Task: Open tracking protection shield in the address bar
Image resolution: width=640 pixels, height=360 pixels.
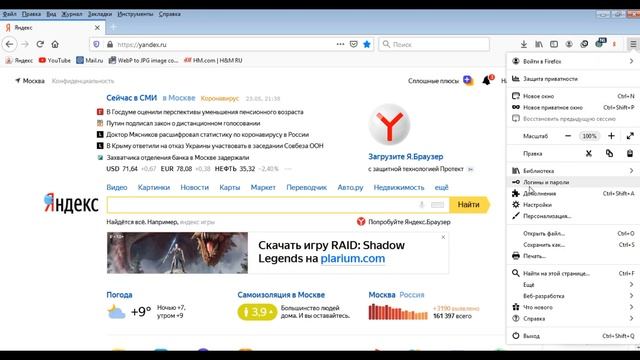Action: 96,44
